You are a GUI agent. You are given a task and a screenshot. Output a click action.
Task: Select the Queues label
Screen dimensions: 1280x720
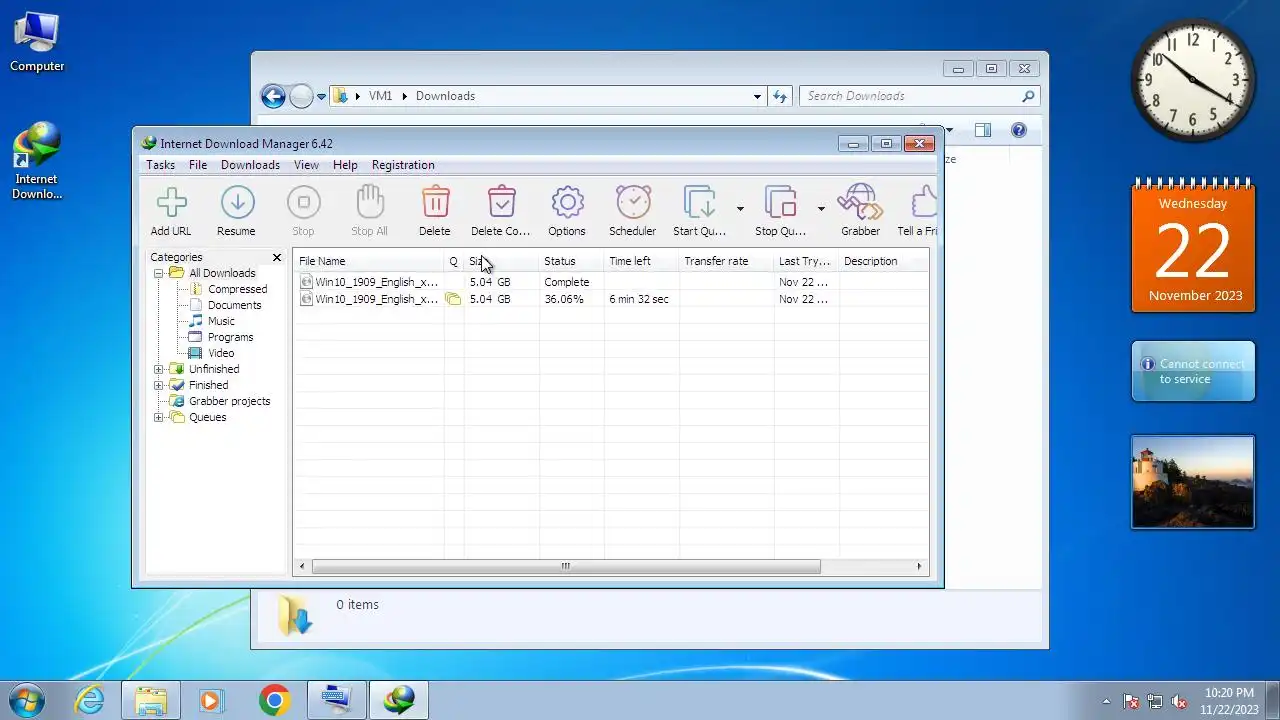click(x=207, y=417)
